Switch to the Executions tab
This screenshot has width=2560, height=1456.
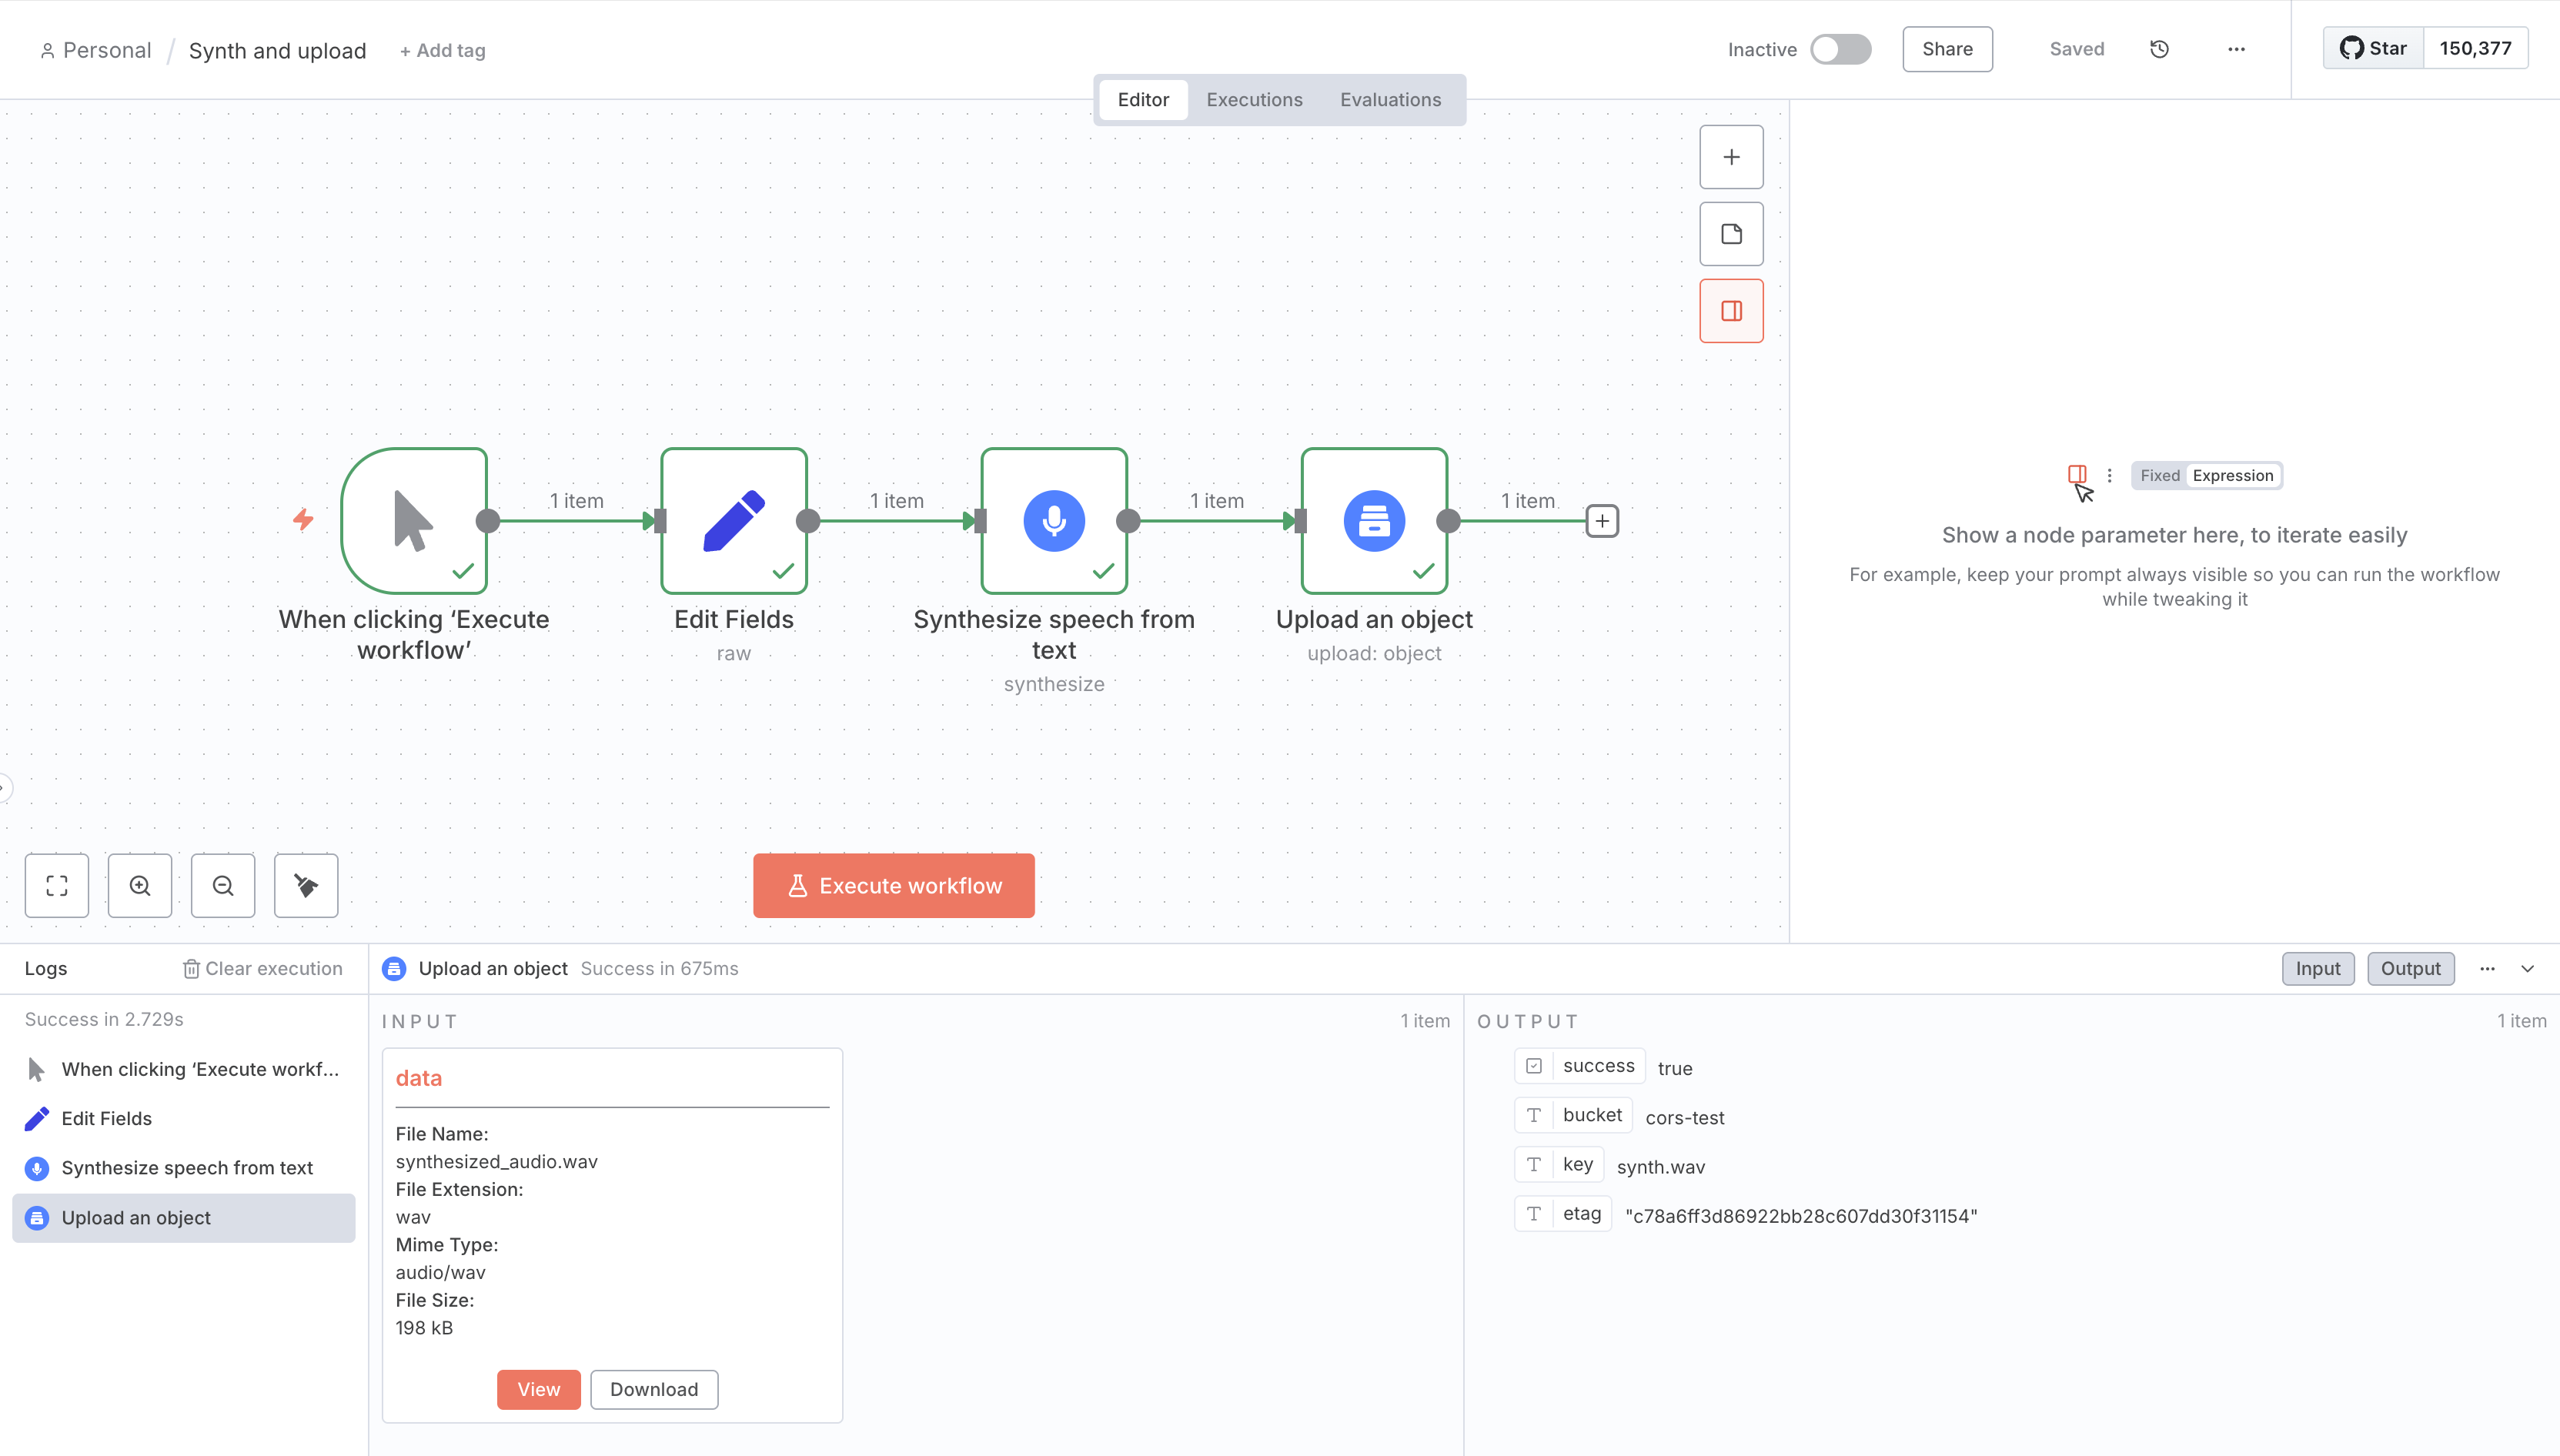1254,99
